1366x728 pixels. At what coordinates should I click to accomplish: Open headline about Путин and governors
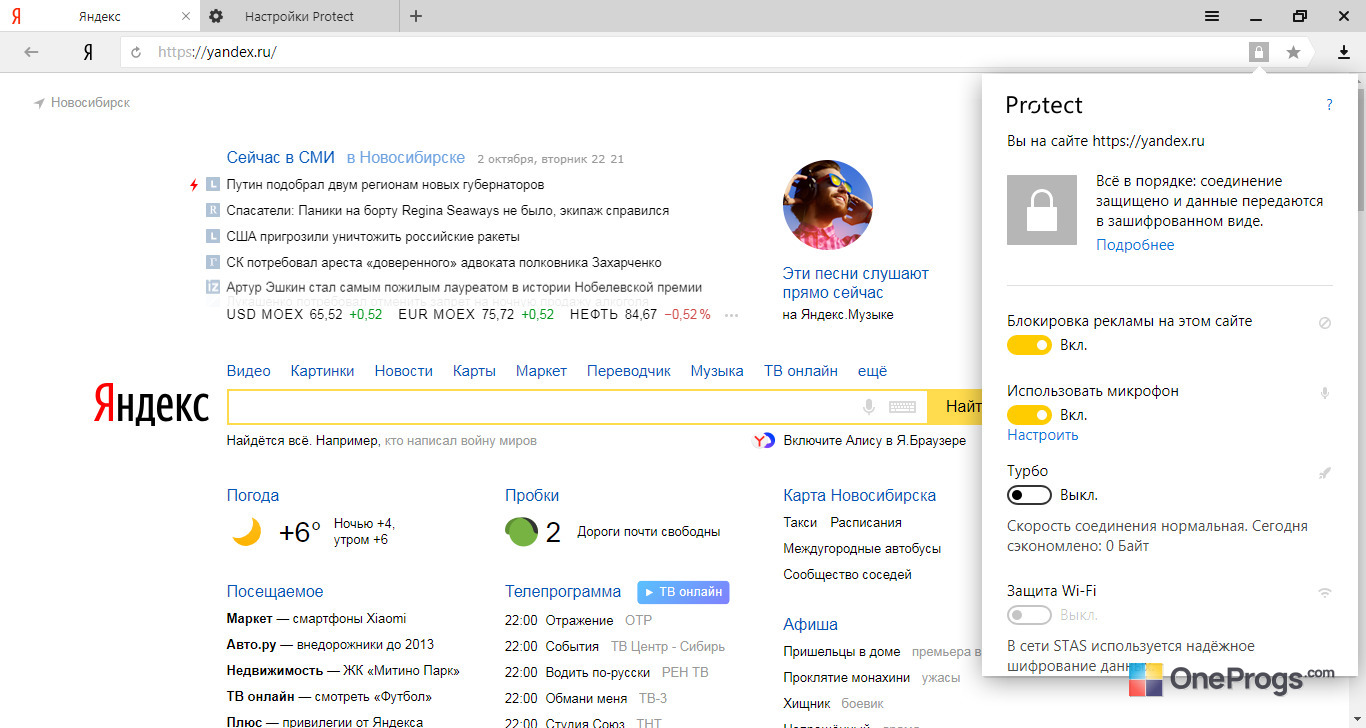coord(385,185)
